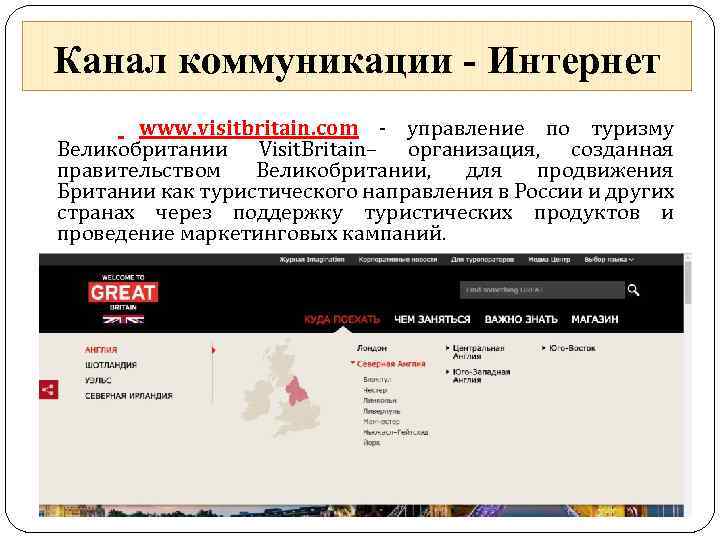The width and height of the screenshot is (720, 540).
Task: Select АНГЛИЯ in the region list
Action: coord(101,350)
